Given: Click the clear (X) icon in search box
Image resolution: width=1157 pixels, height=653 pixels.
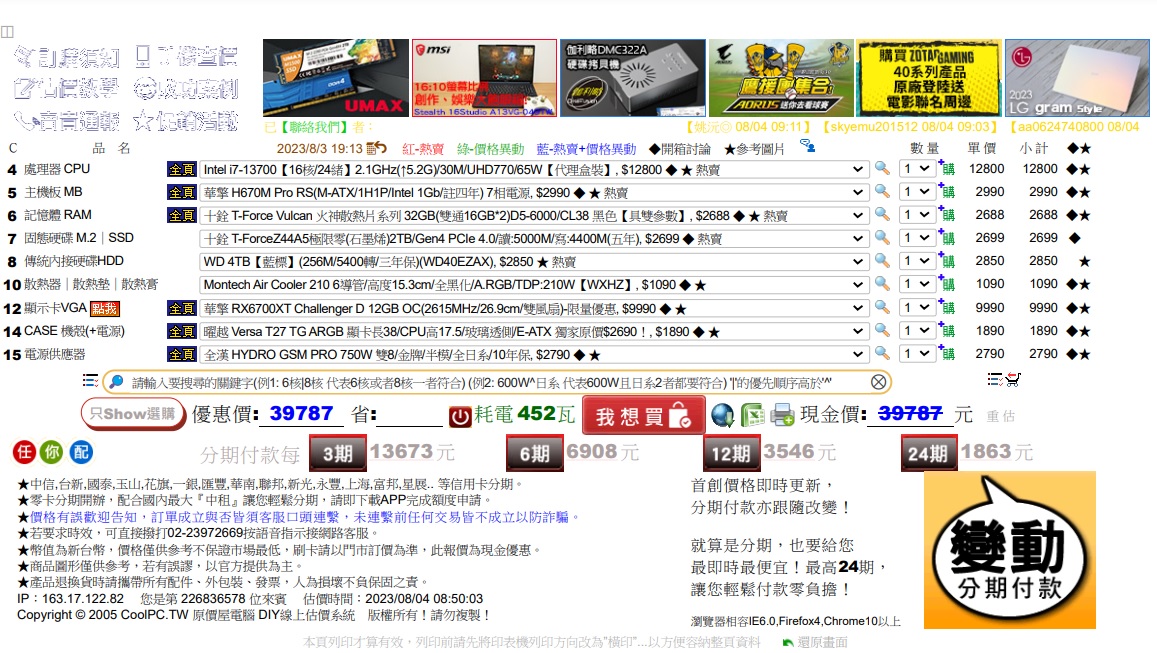Looking at the screenshot, I should click(x=878, y=381).
